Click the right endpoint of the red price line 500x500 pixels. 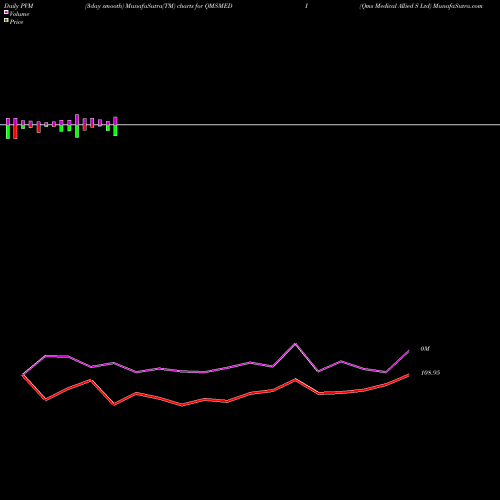pyautogui.click(x=409, y=375)
